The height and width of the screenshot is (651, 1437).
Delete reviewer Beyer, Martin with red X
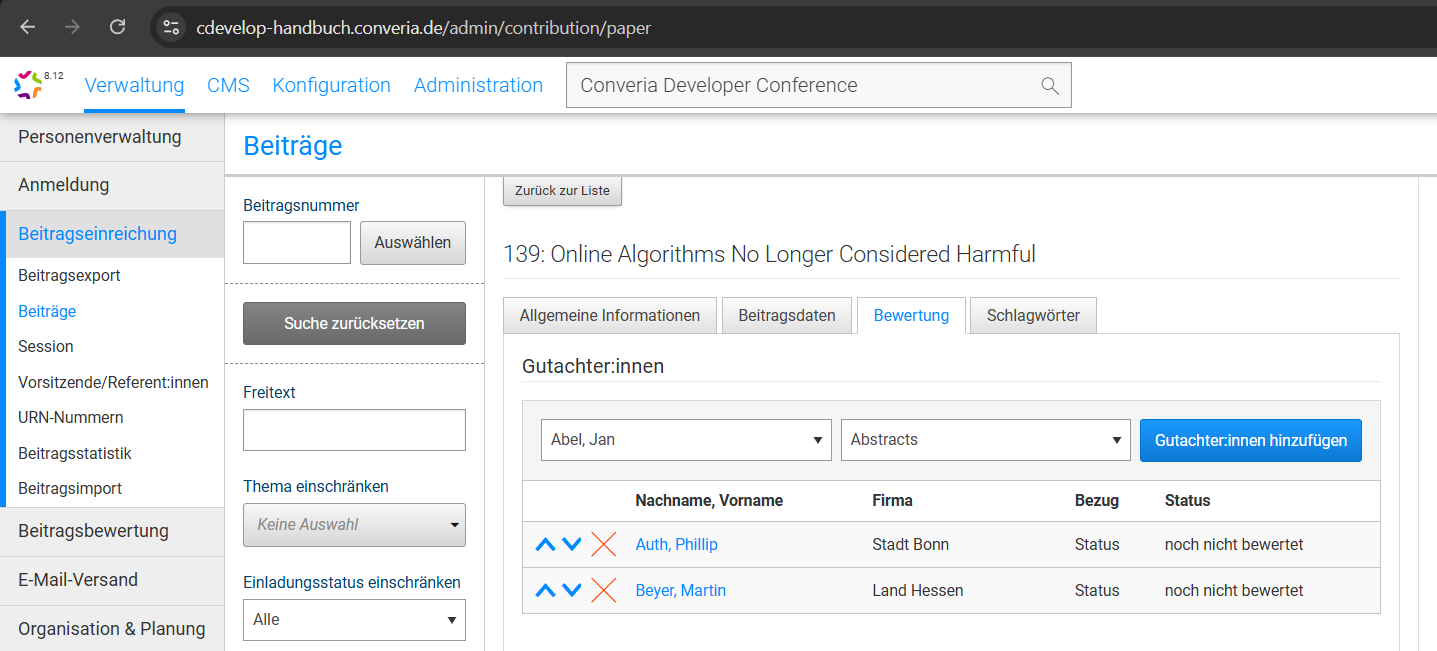tap(603, 591)
